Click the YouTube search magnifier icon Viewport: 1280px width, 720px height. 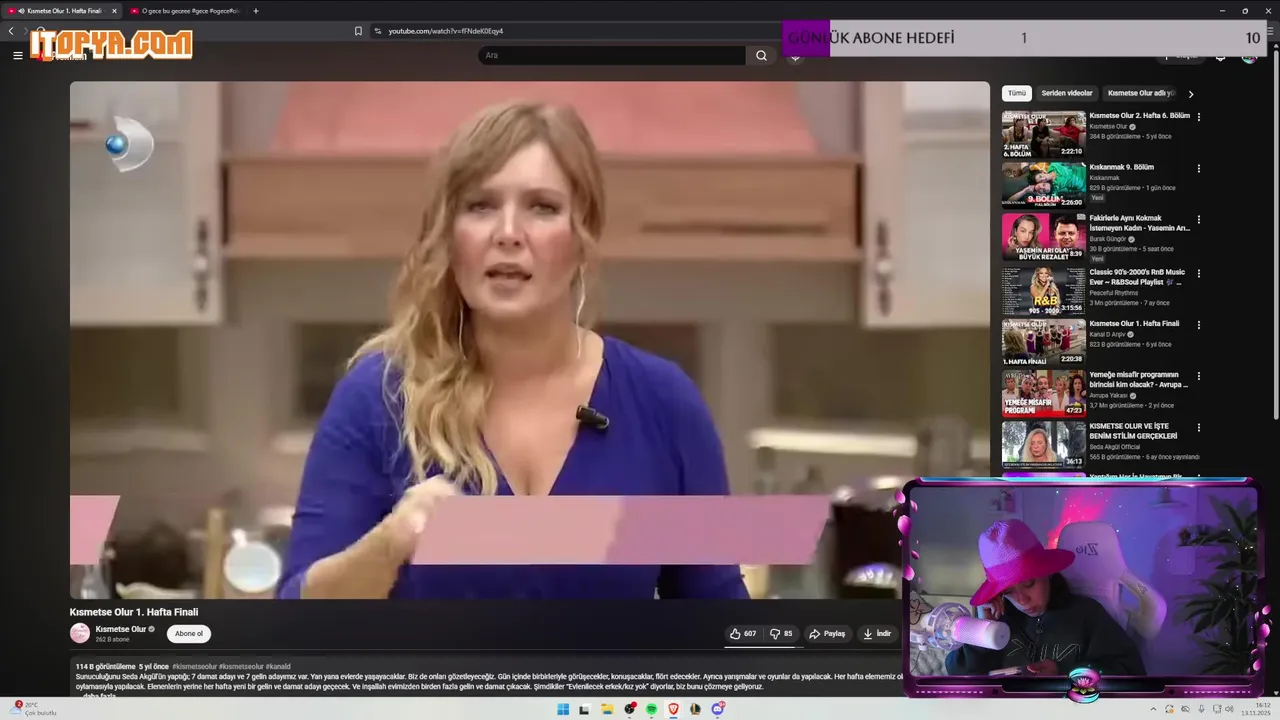pos(761,55)
